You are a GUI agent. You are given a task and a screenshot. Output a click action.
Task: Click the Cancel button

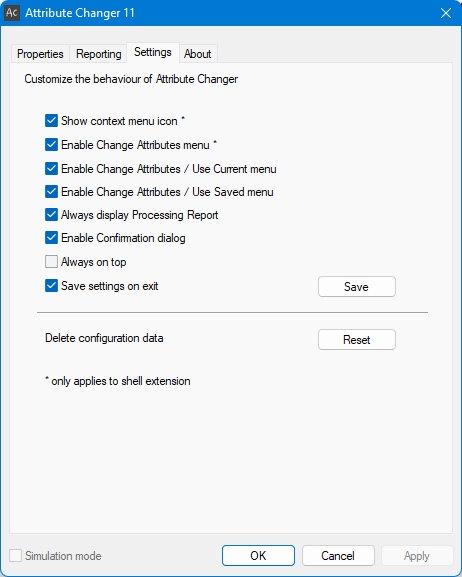(x=338, y=556)
